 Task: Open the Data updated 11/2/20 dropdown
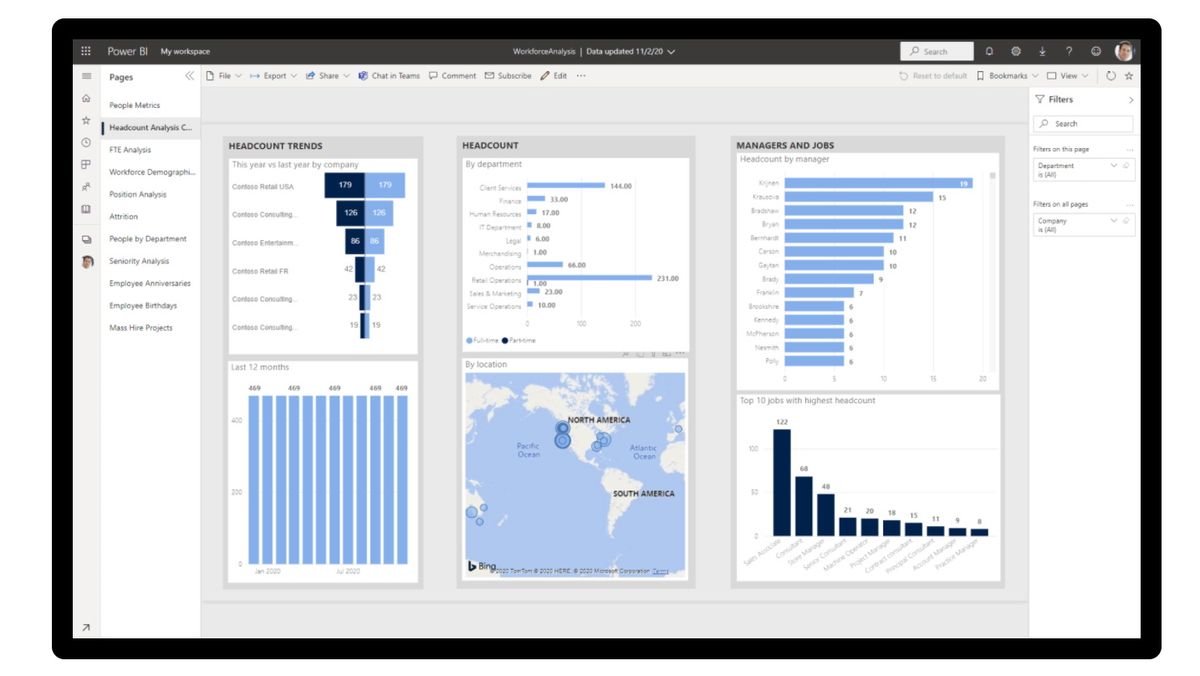pyautogui.click(x=672, y=49)
